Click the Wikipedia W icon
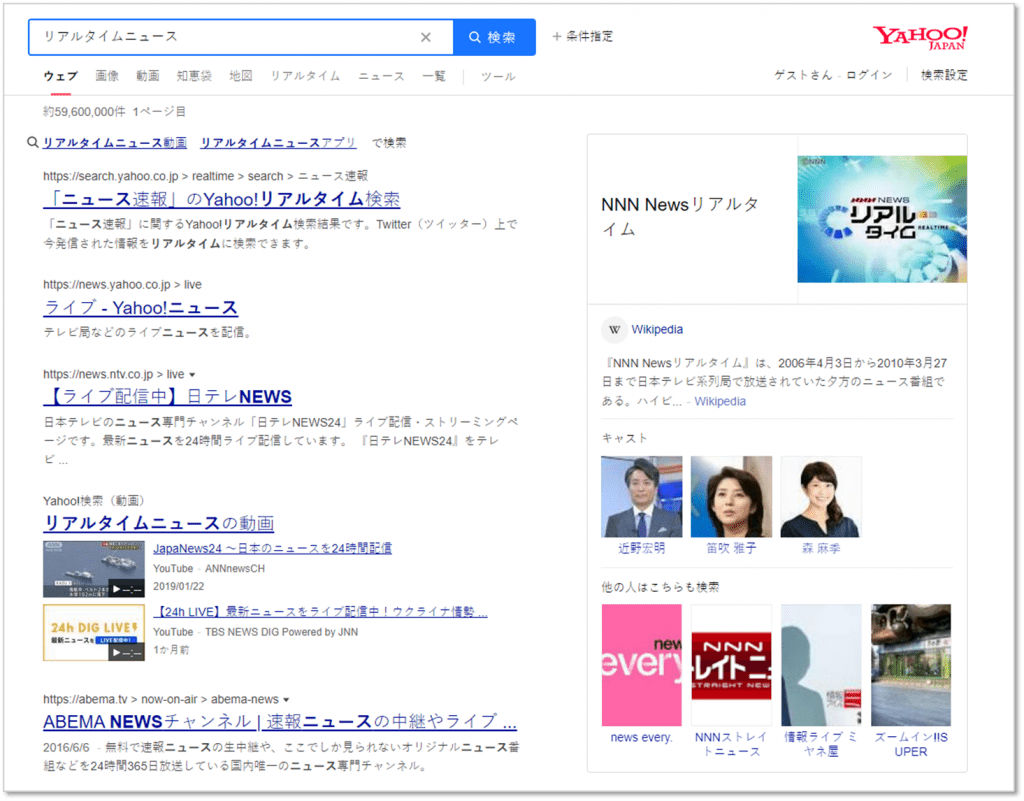Screen dimensions: 1024x801 pos(614,330)
